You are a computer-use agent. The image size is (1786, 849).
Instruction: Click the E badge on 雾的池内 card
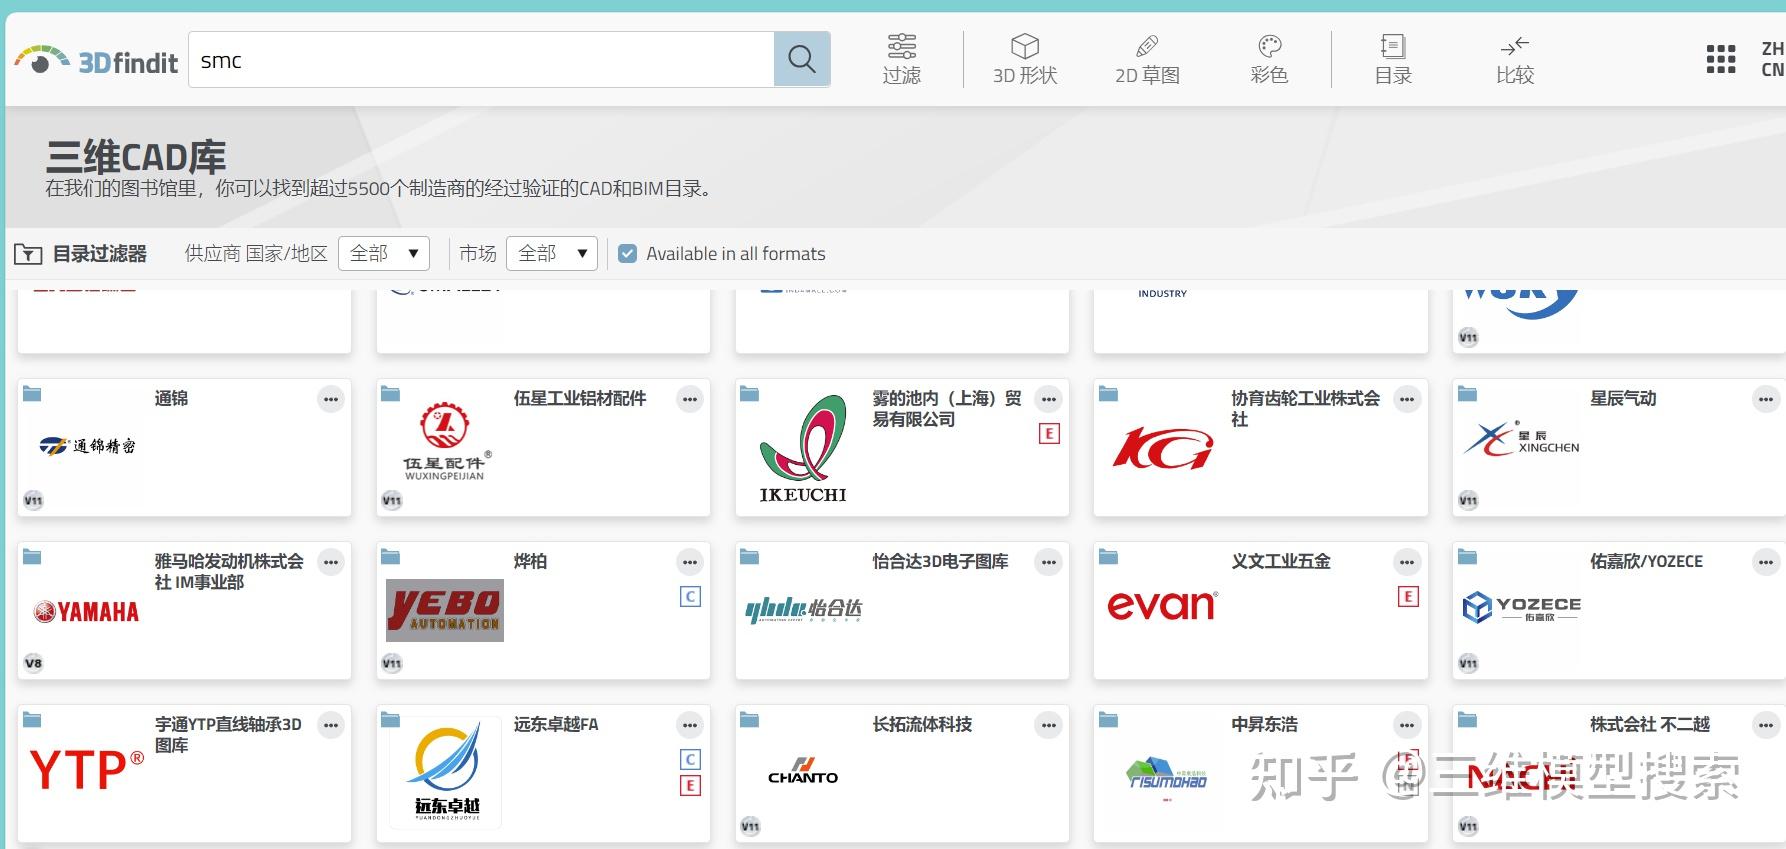[x=1049, y=434]
